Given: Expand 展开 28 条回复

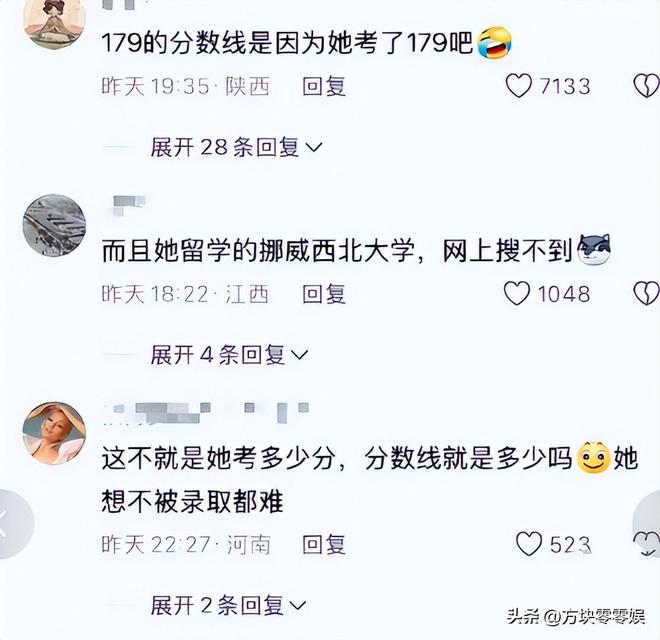Looking at the screenshot, I should pos(237,147).
